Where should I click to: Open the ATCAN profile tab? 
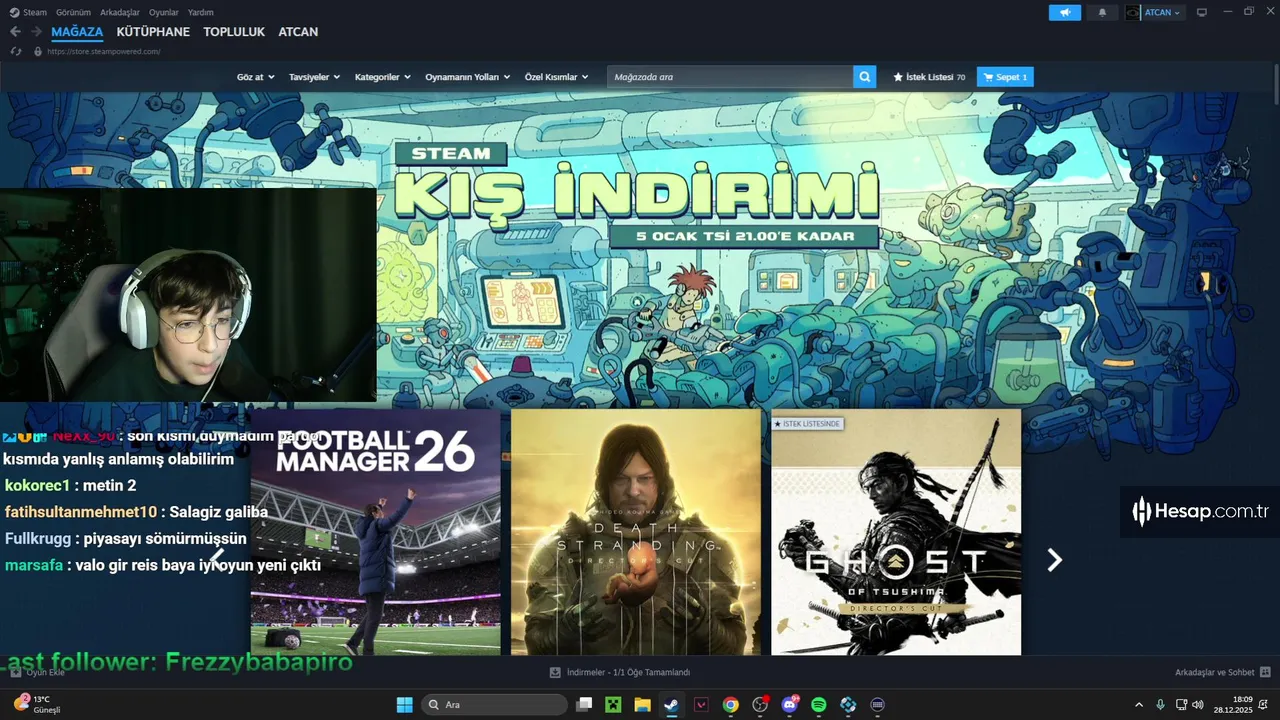pyautogui.click(x=298, y=32)
